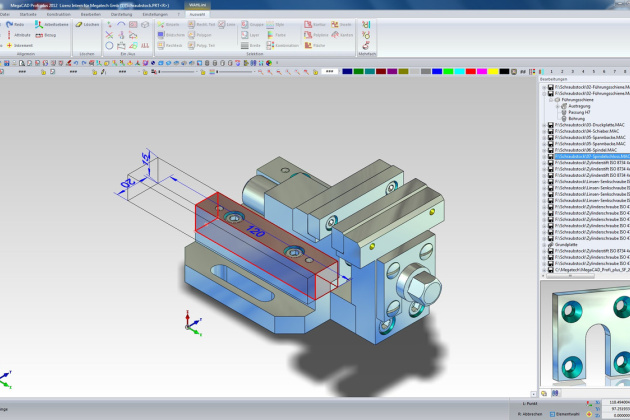Open the Datei menu
The image size is (630, 420).
pos(8,15)
